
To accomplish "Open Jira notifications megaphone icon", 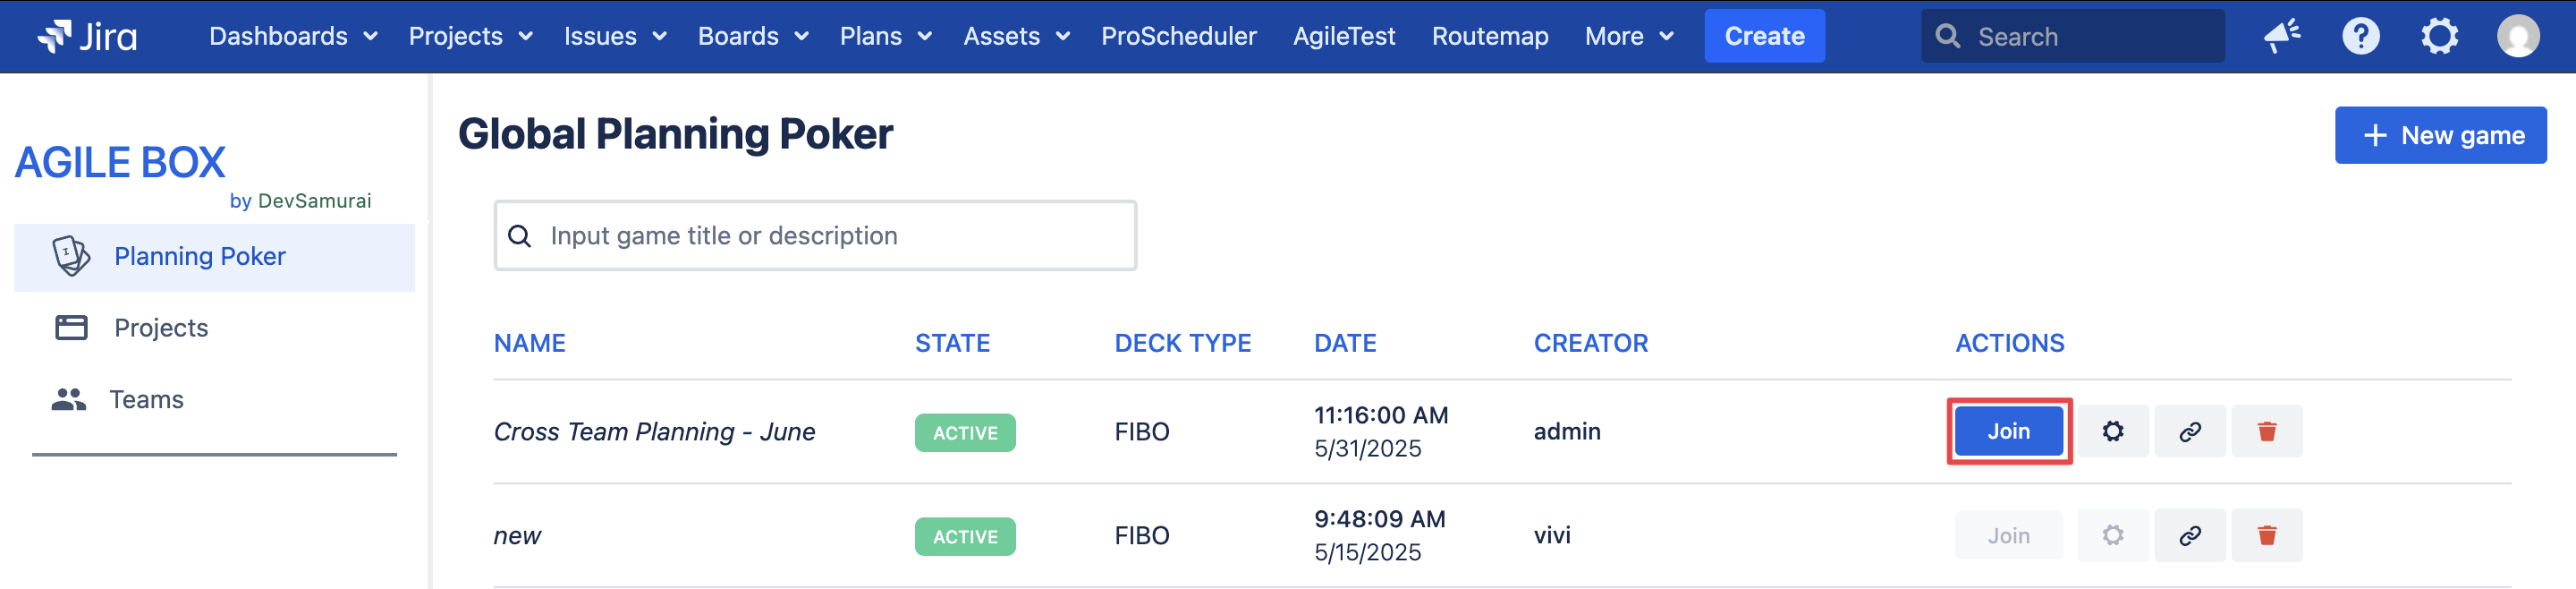I will (2282, 36).
